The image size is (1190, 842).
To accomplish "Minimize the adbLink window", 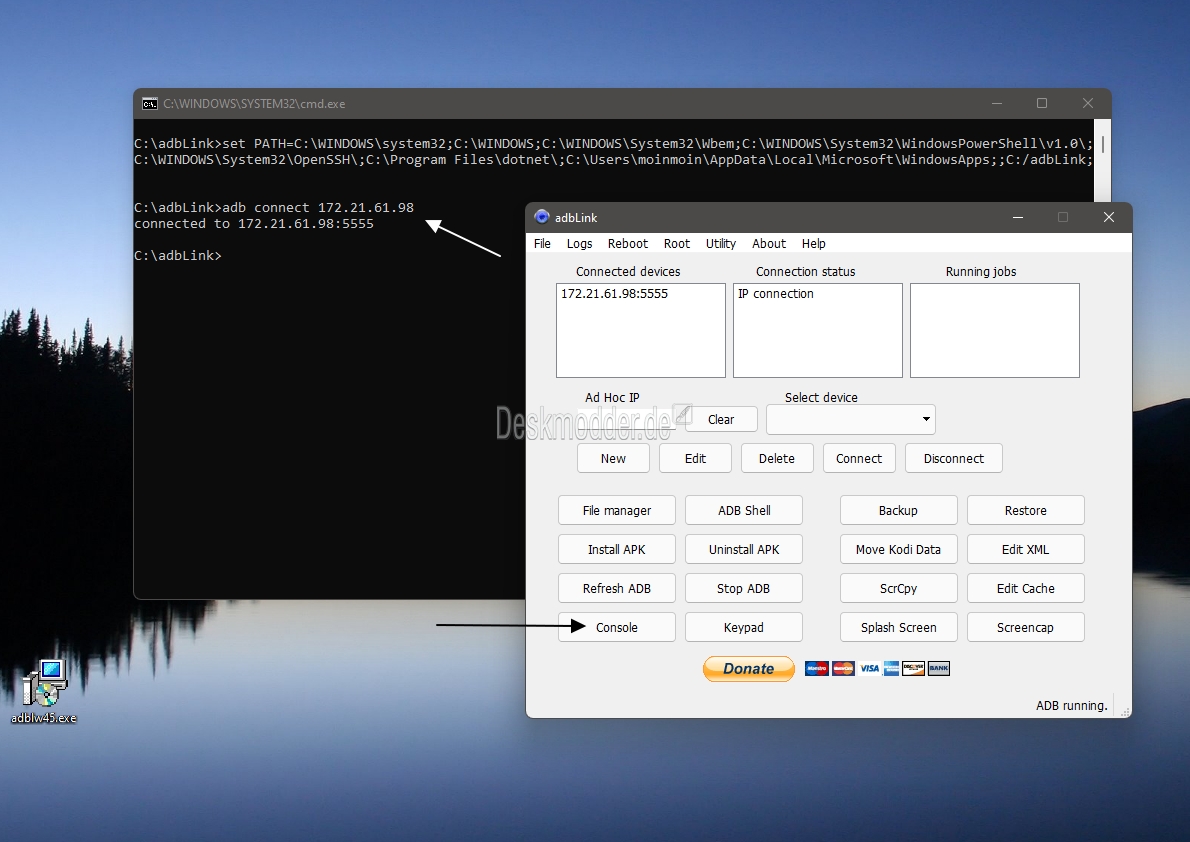I will [x=1018, y=217].
